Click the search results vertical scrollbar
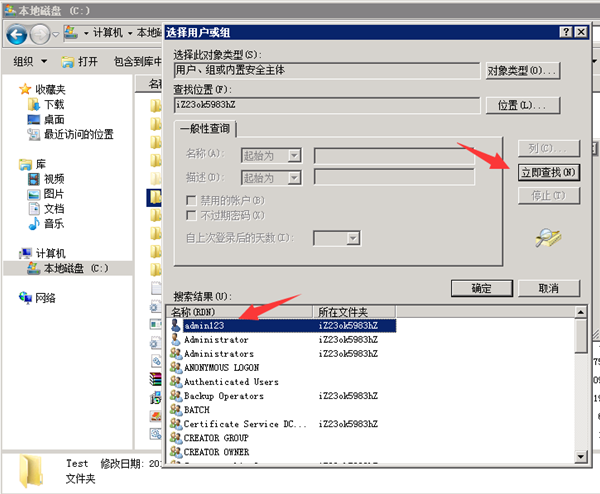The image size is (600, 494). [x=582, y=390]
